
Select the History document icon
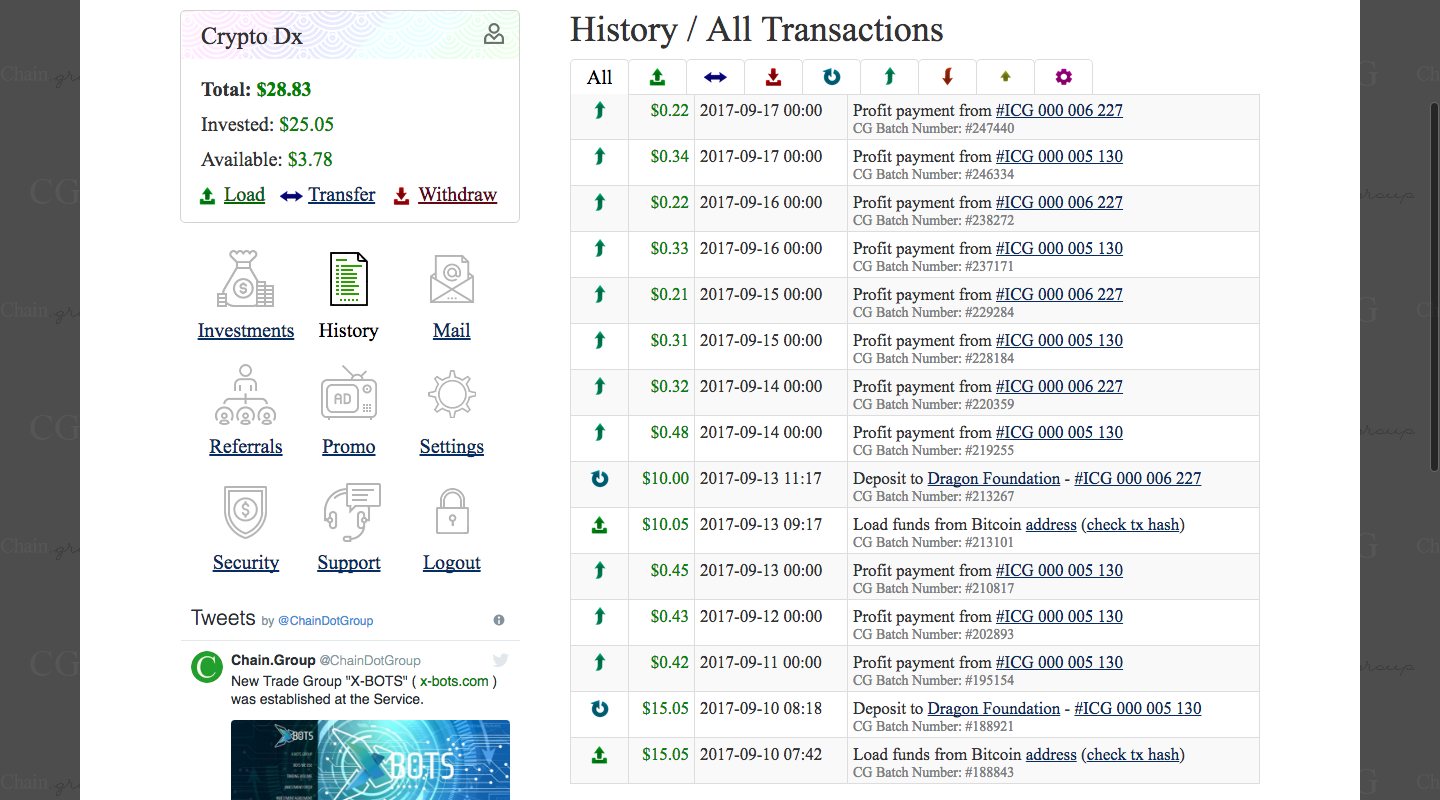point(348,279)
